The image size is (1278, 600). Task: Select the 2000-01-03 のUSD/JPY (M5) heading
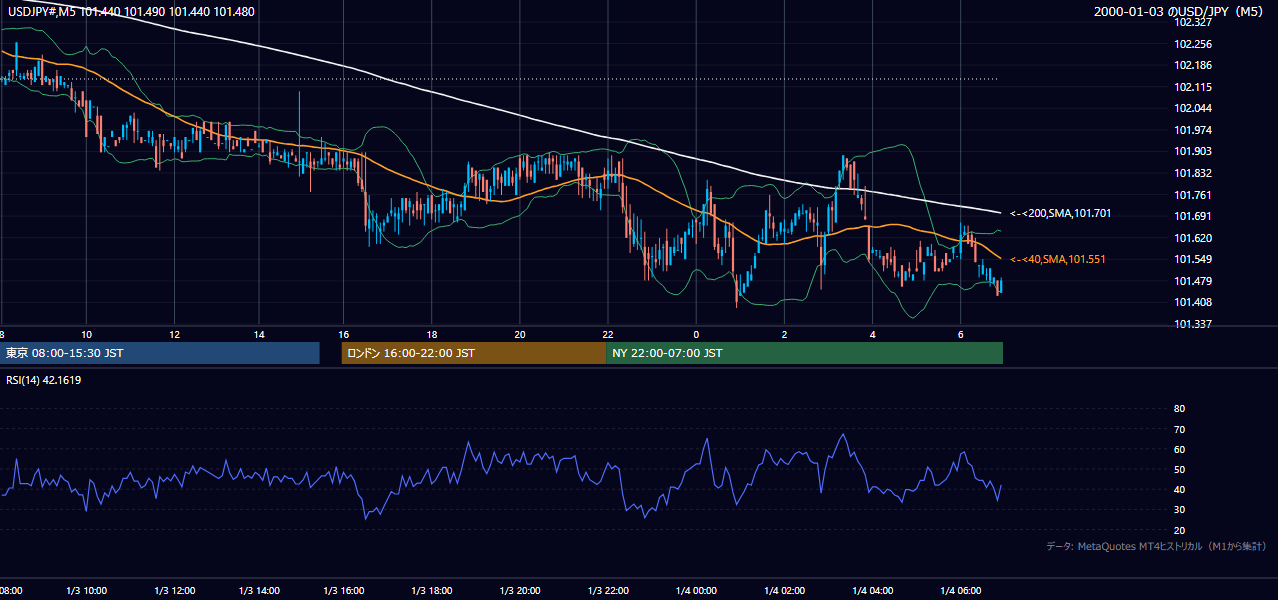click(1180, 11)
